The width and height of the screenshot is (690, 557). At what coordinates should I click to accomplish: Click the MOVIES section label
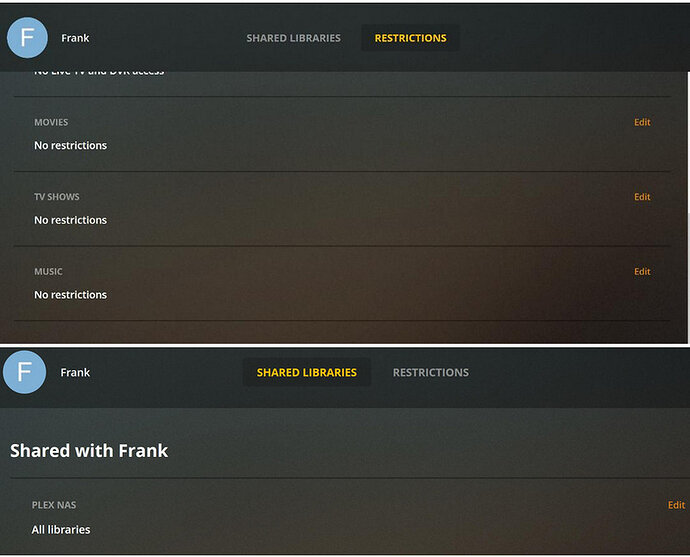click(x=51, y=122)
